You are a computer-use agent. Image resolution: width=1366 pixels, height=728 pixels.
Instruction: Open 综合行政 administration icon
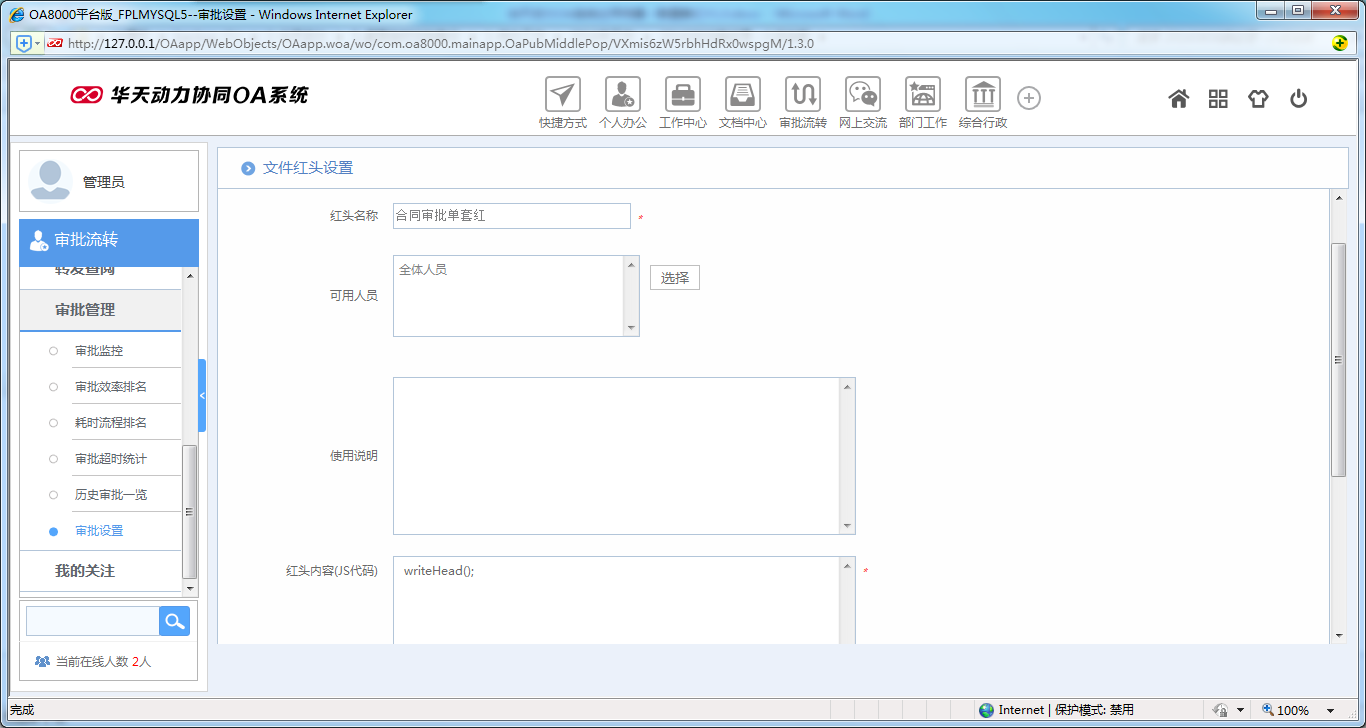(983, 95)
